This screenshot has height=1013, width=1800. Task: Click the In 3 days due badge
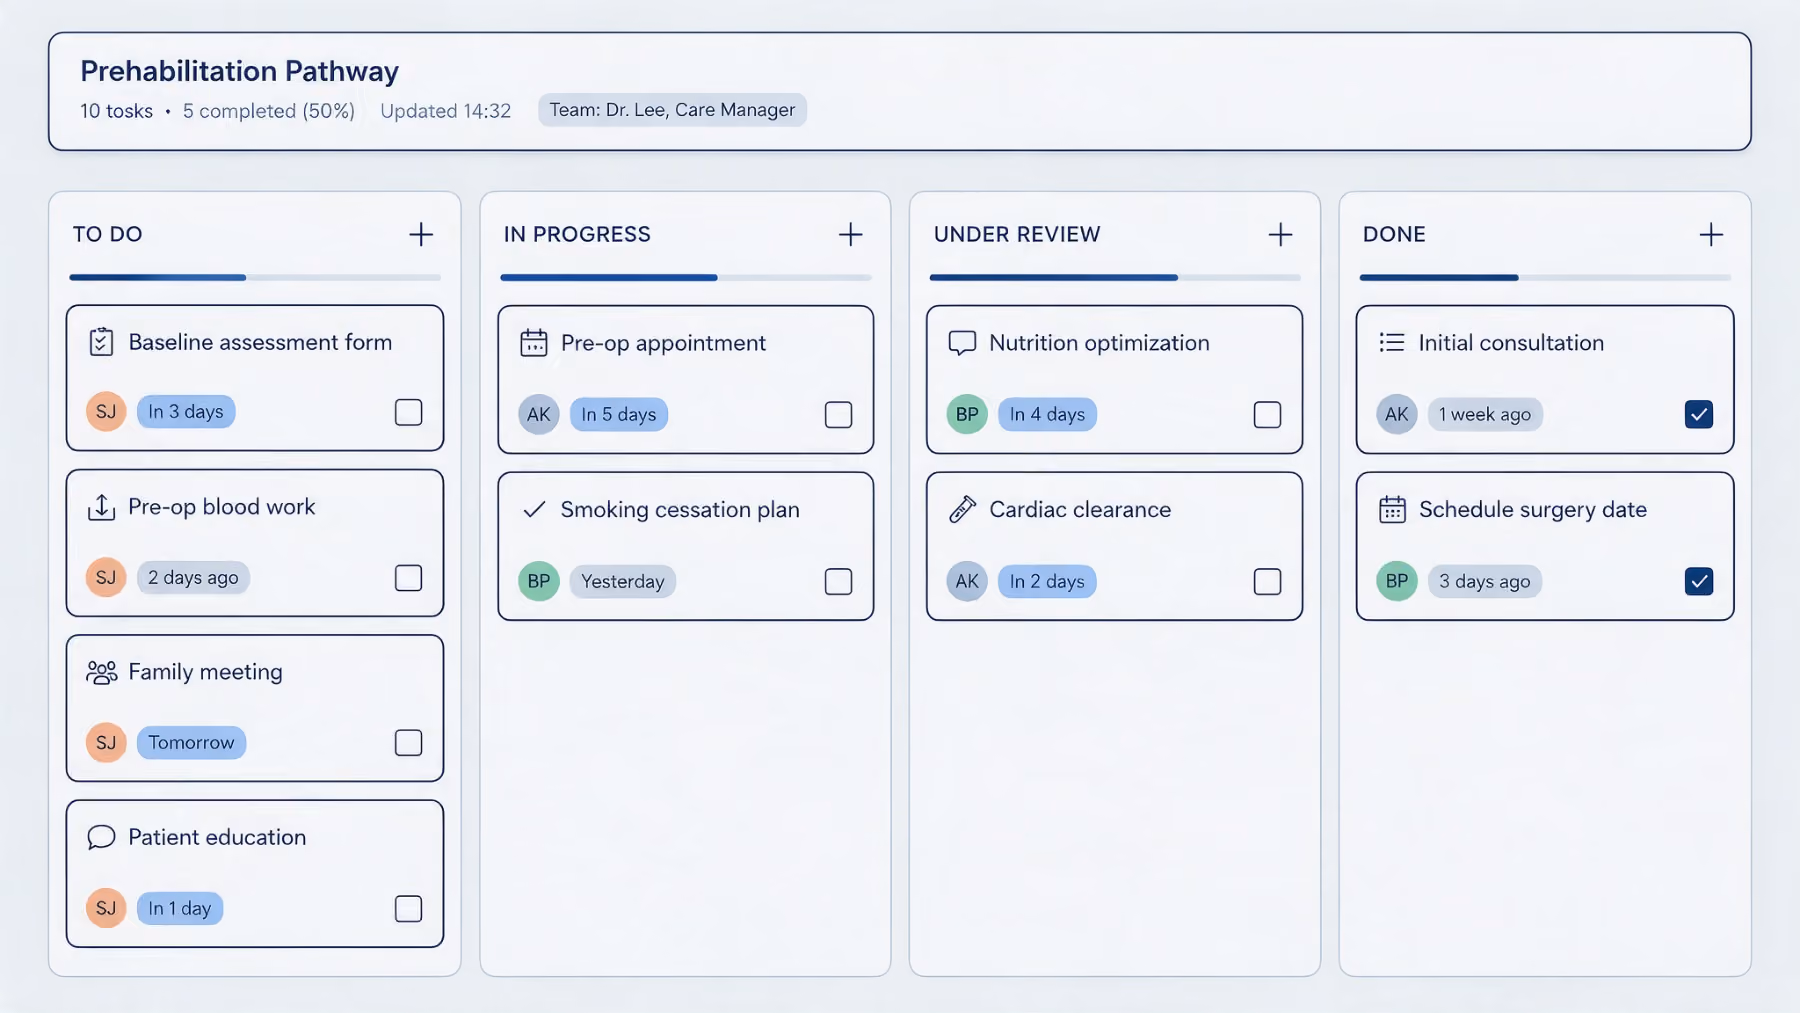tap(186, 412)
